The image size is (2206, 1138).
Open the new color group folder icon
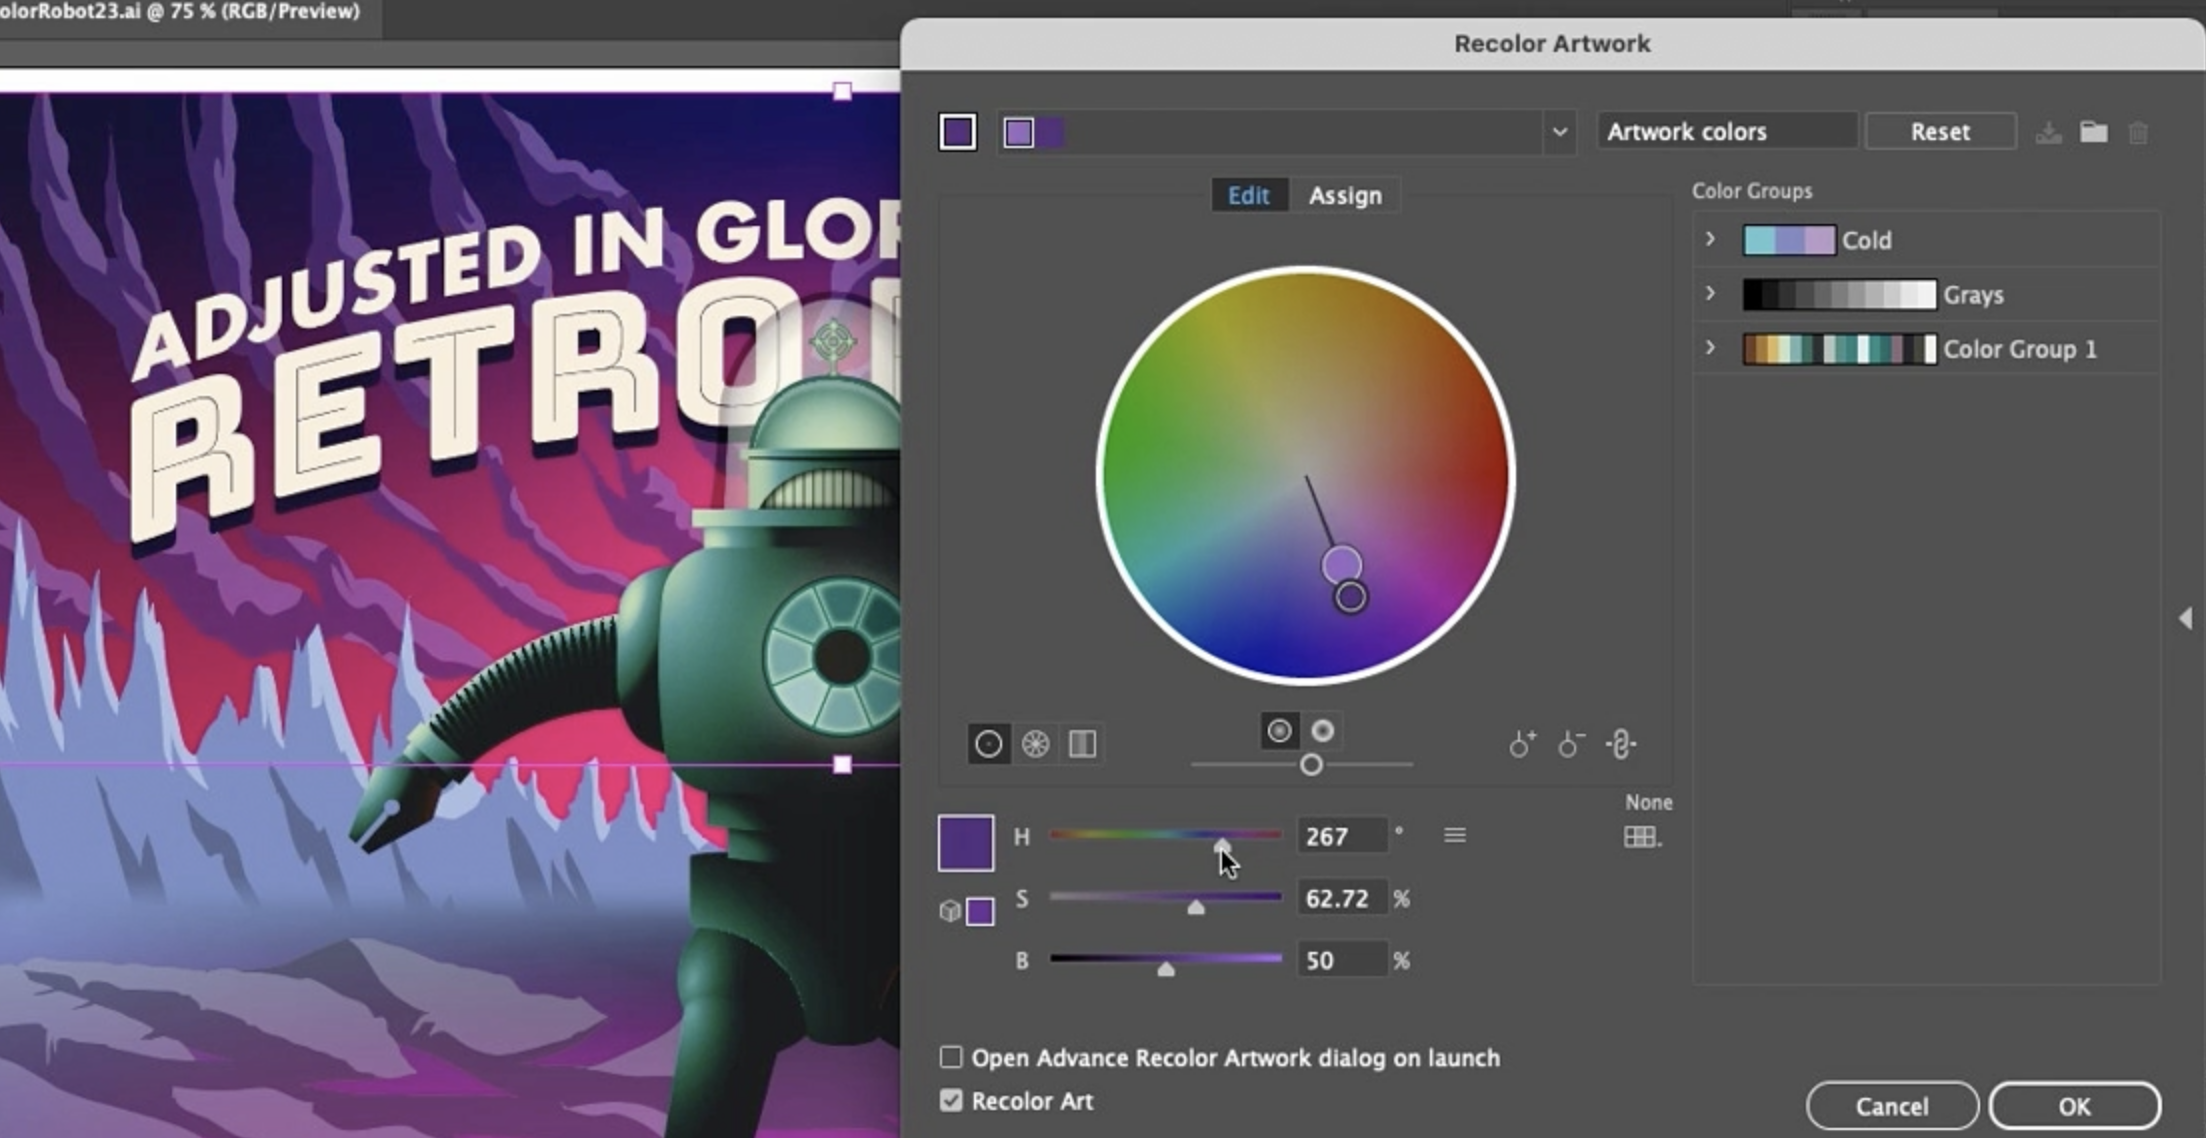(2093, 132)
